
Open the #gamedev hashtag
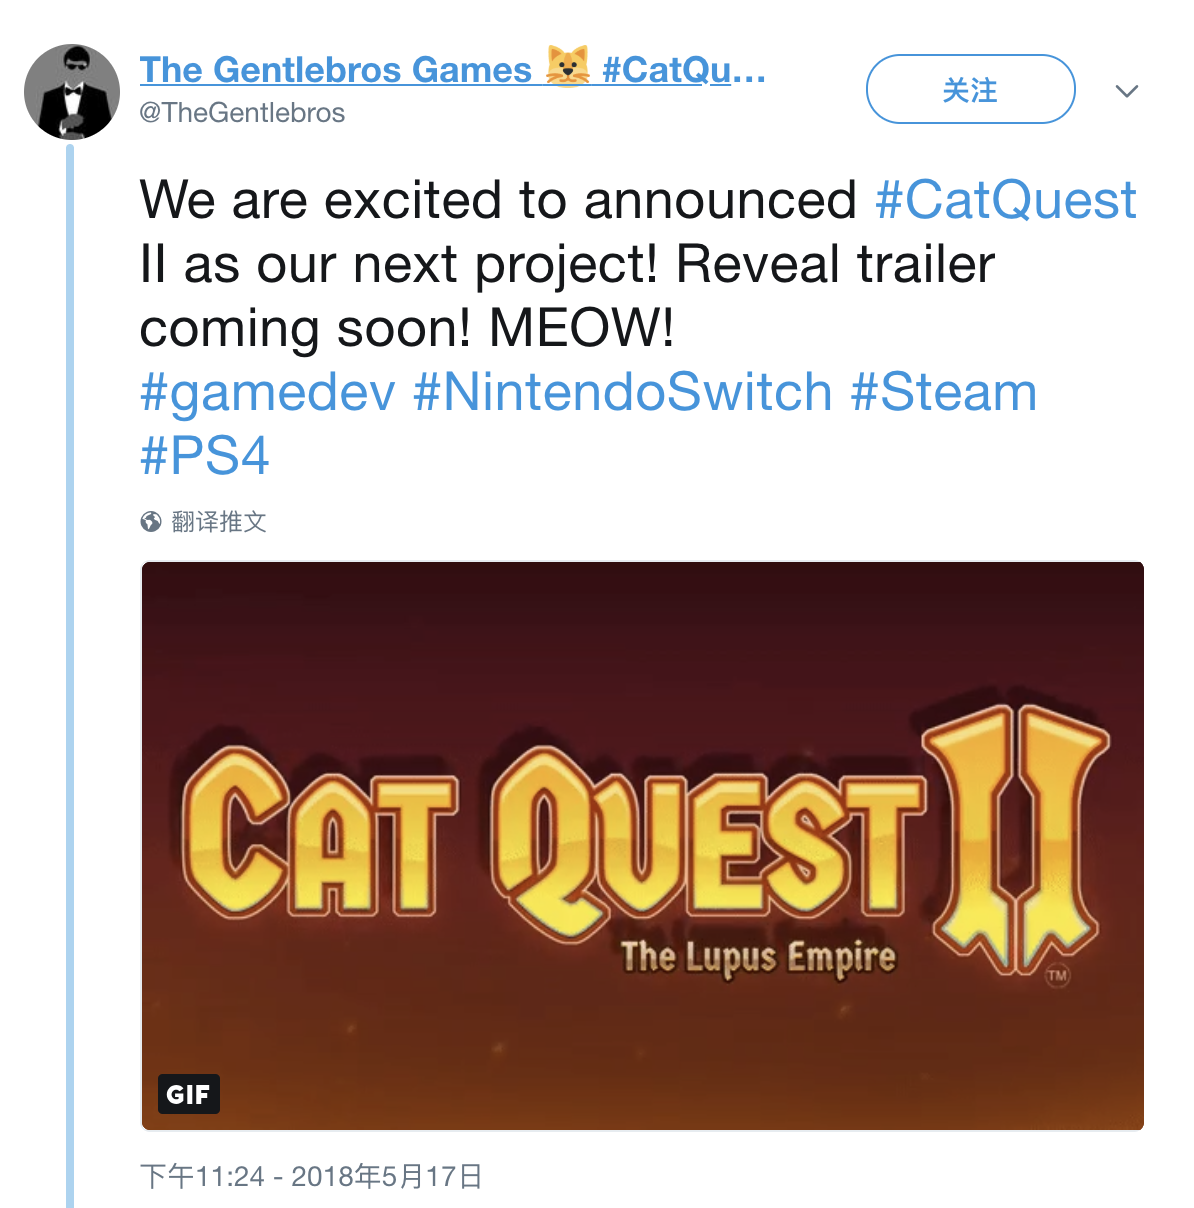click(268, 392)
